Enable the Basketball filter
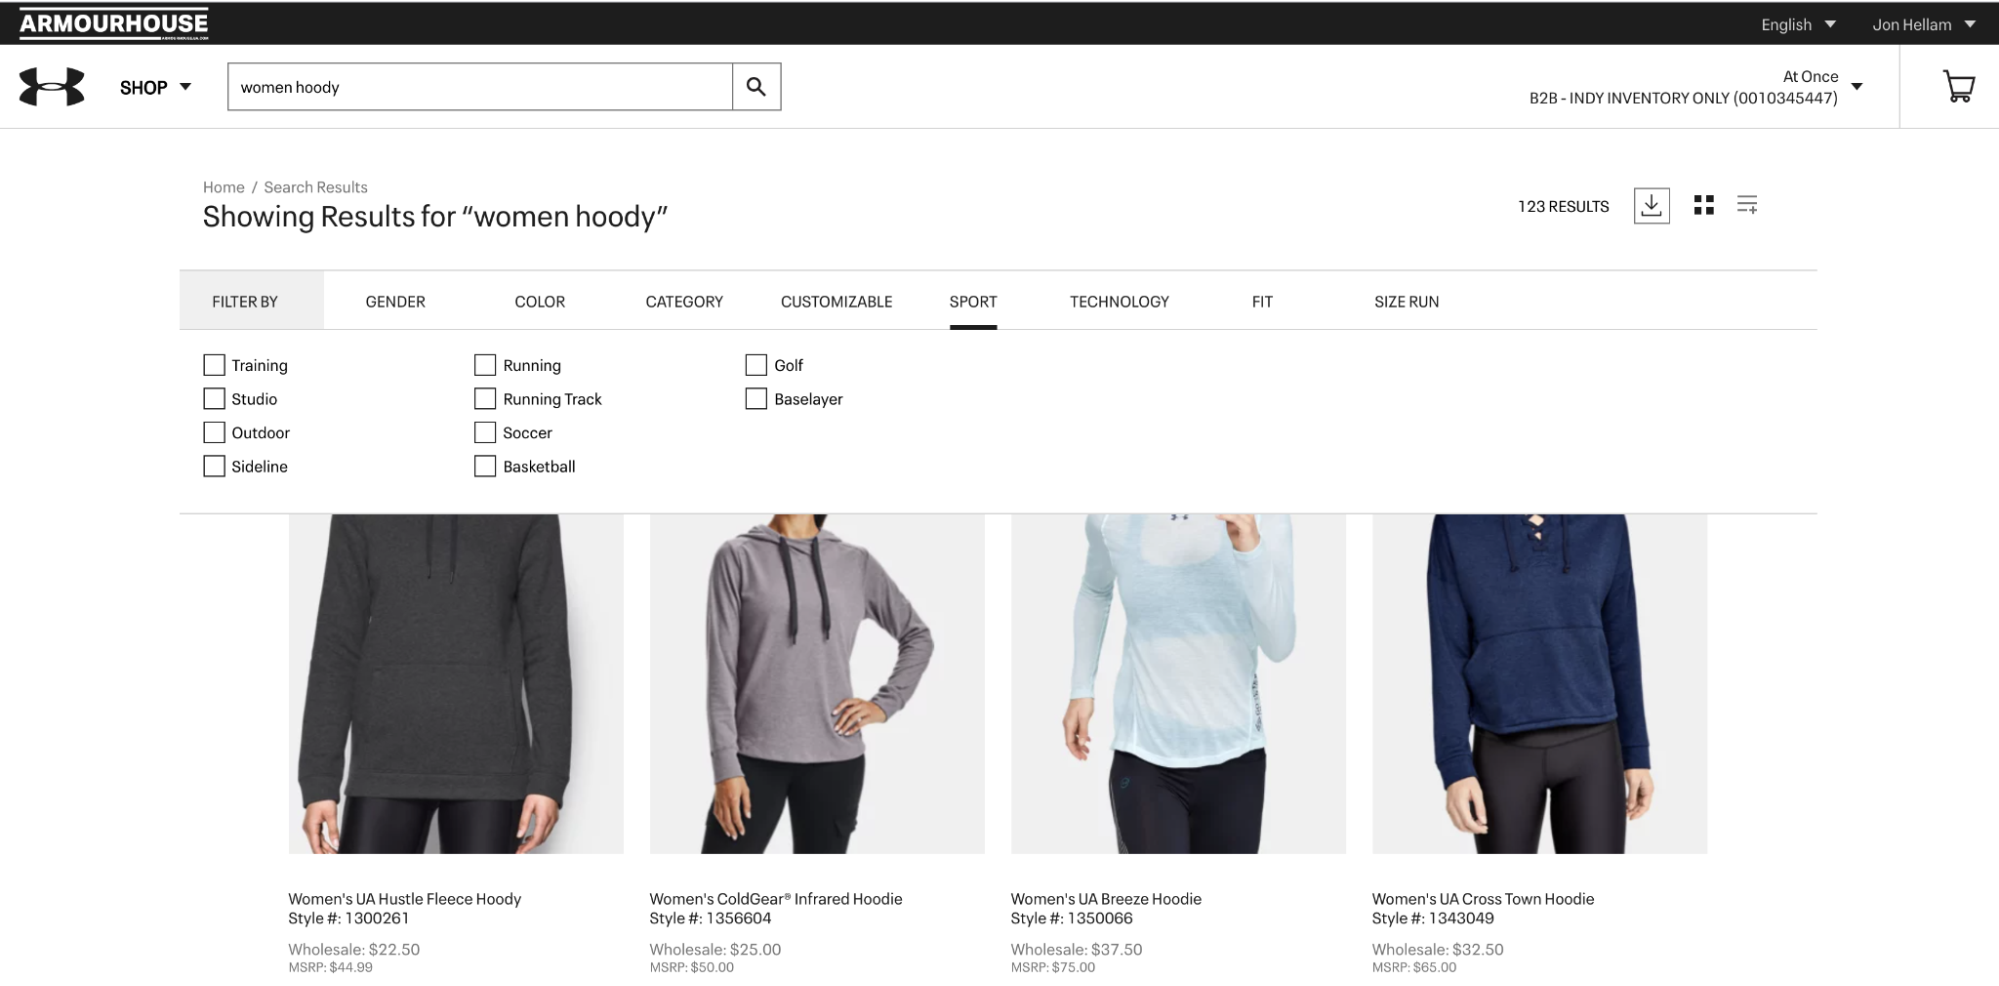Image resolution: width=1999 pixels, height=986 pixels. tap(485, 466)
